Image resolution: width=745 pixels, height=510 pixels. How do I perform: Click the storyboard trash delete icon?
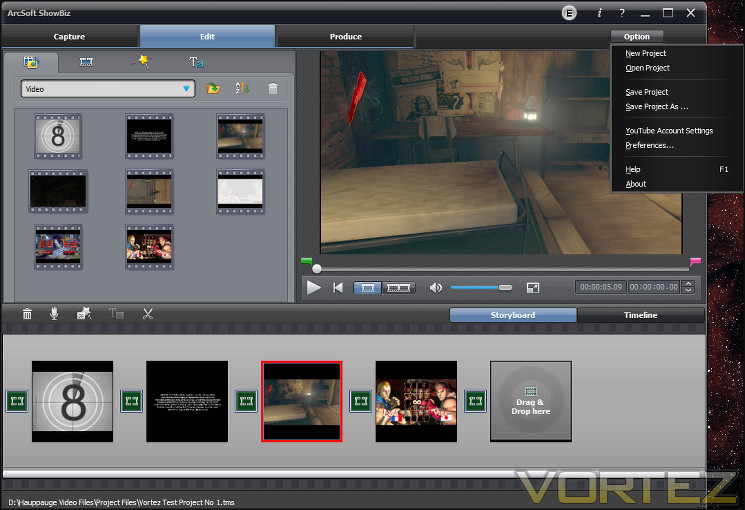27,314
